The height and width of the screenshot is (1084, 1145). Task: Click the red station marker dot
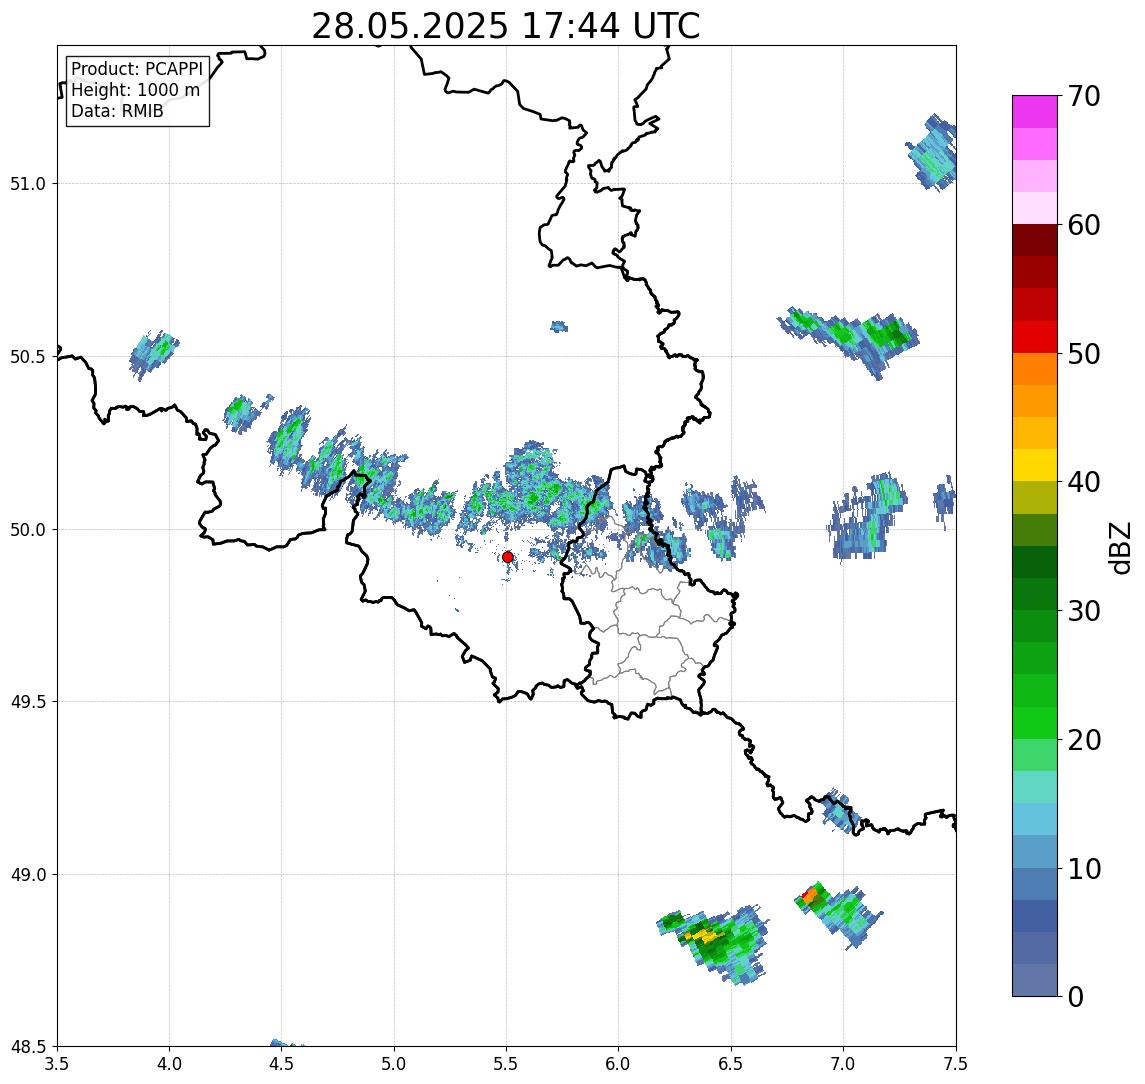tap(508, 557)
